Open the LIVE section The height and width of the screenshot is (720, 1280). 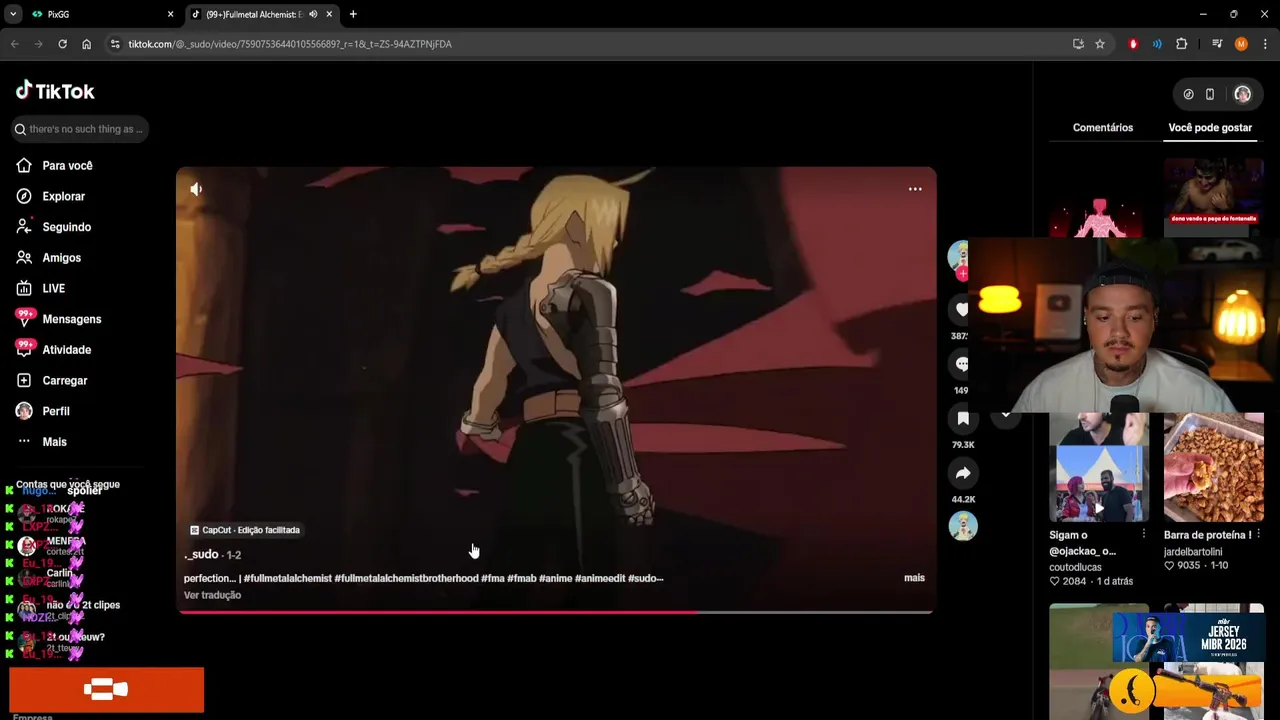pos(53,289)
